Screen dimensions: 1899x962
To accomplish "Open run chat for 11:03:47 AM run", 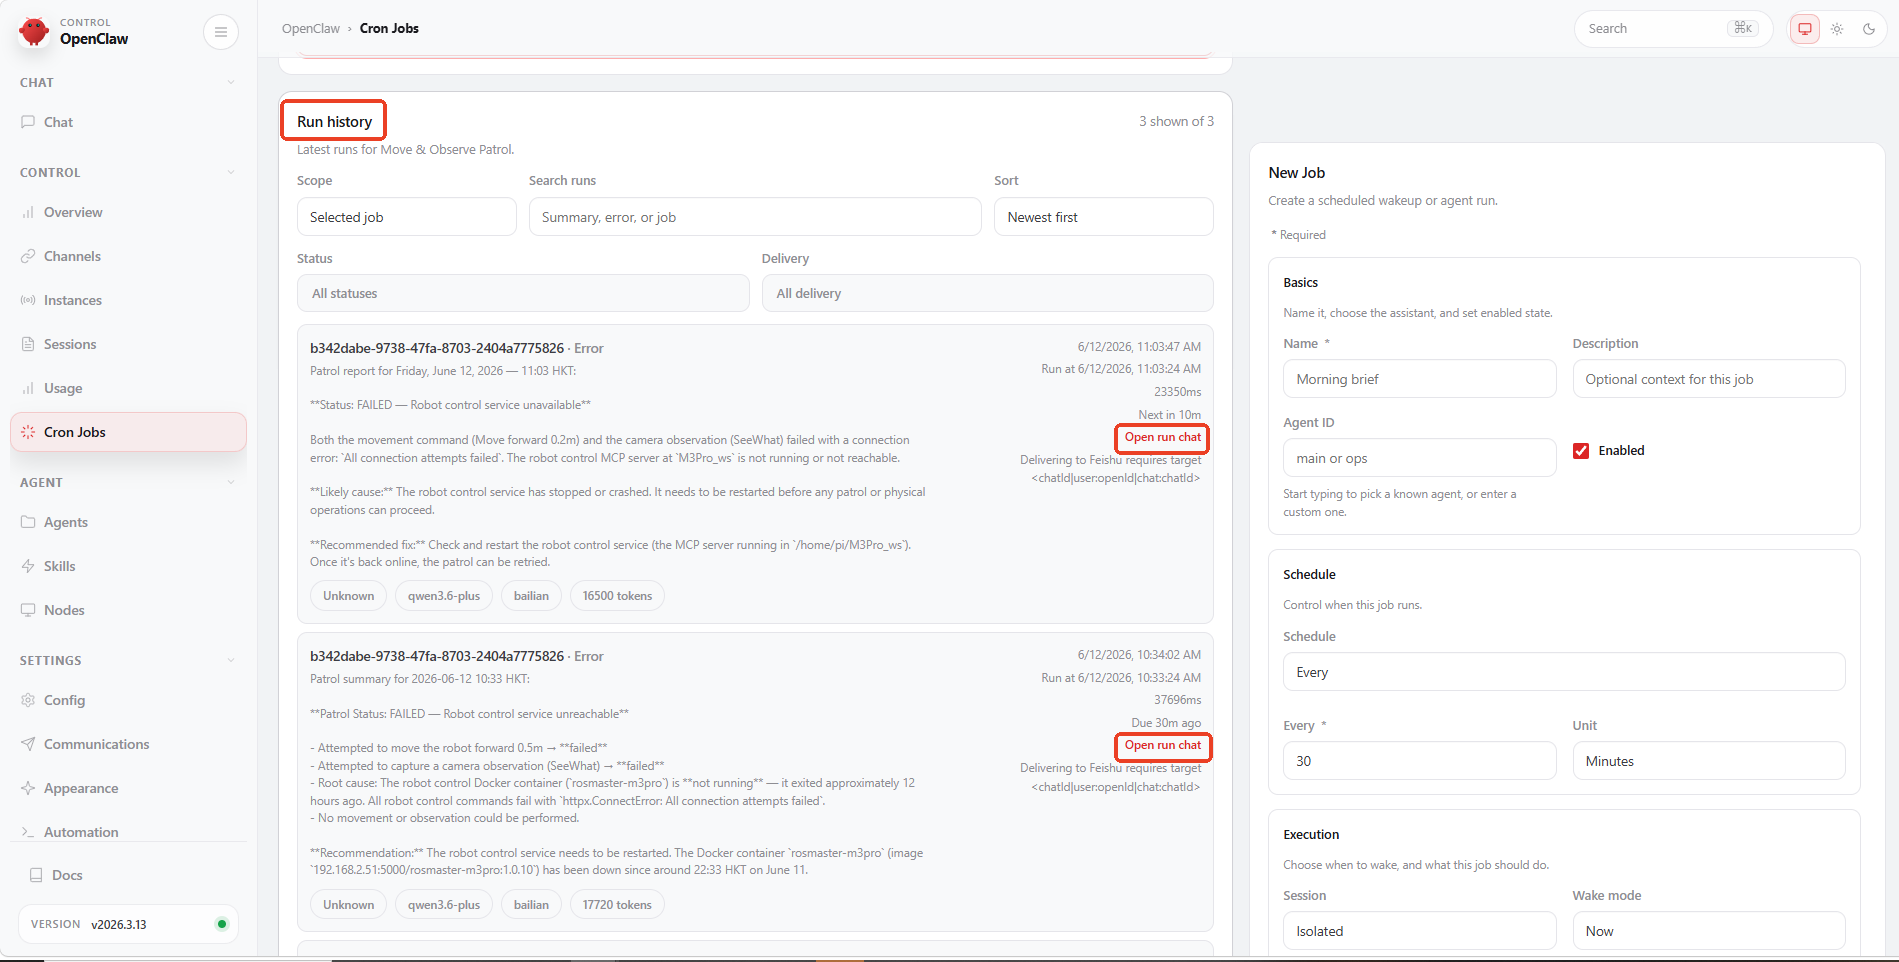I will (1162, 438).
